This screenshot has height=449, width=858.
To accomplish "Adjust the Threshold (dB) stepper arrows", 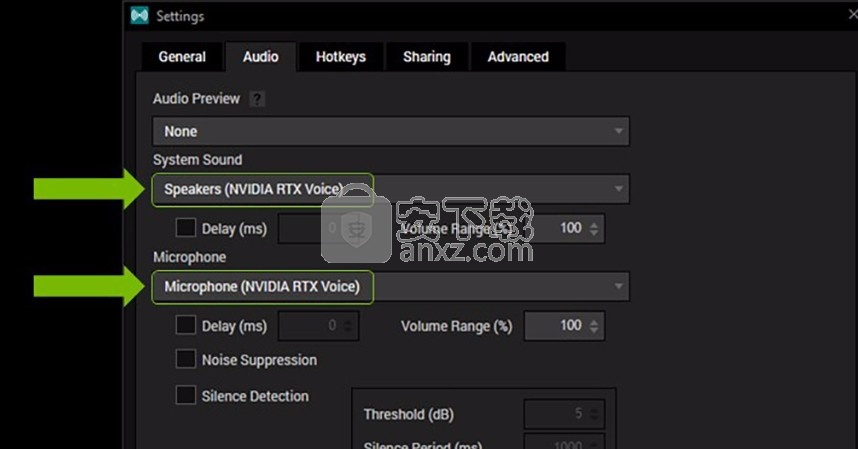I will point(594,414).
